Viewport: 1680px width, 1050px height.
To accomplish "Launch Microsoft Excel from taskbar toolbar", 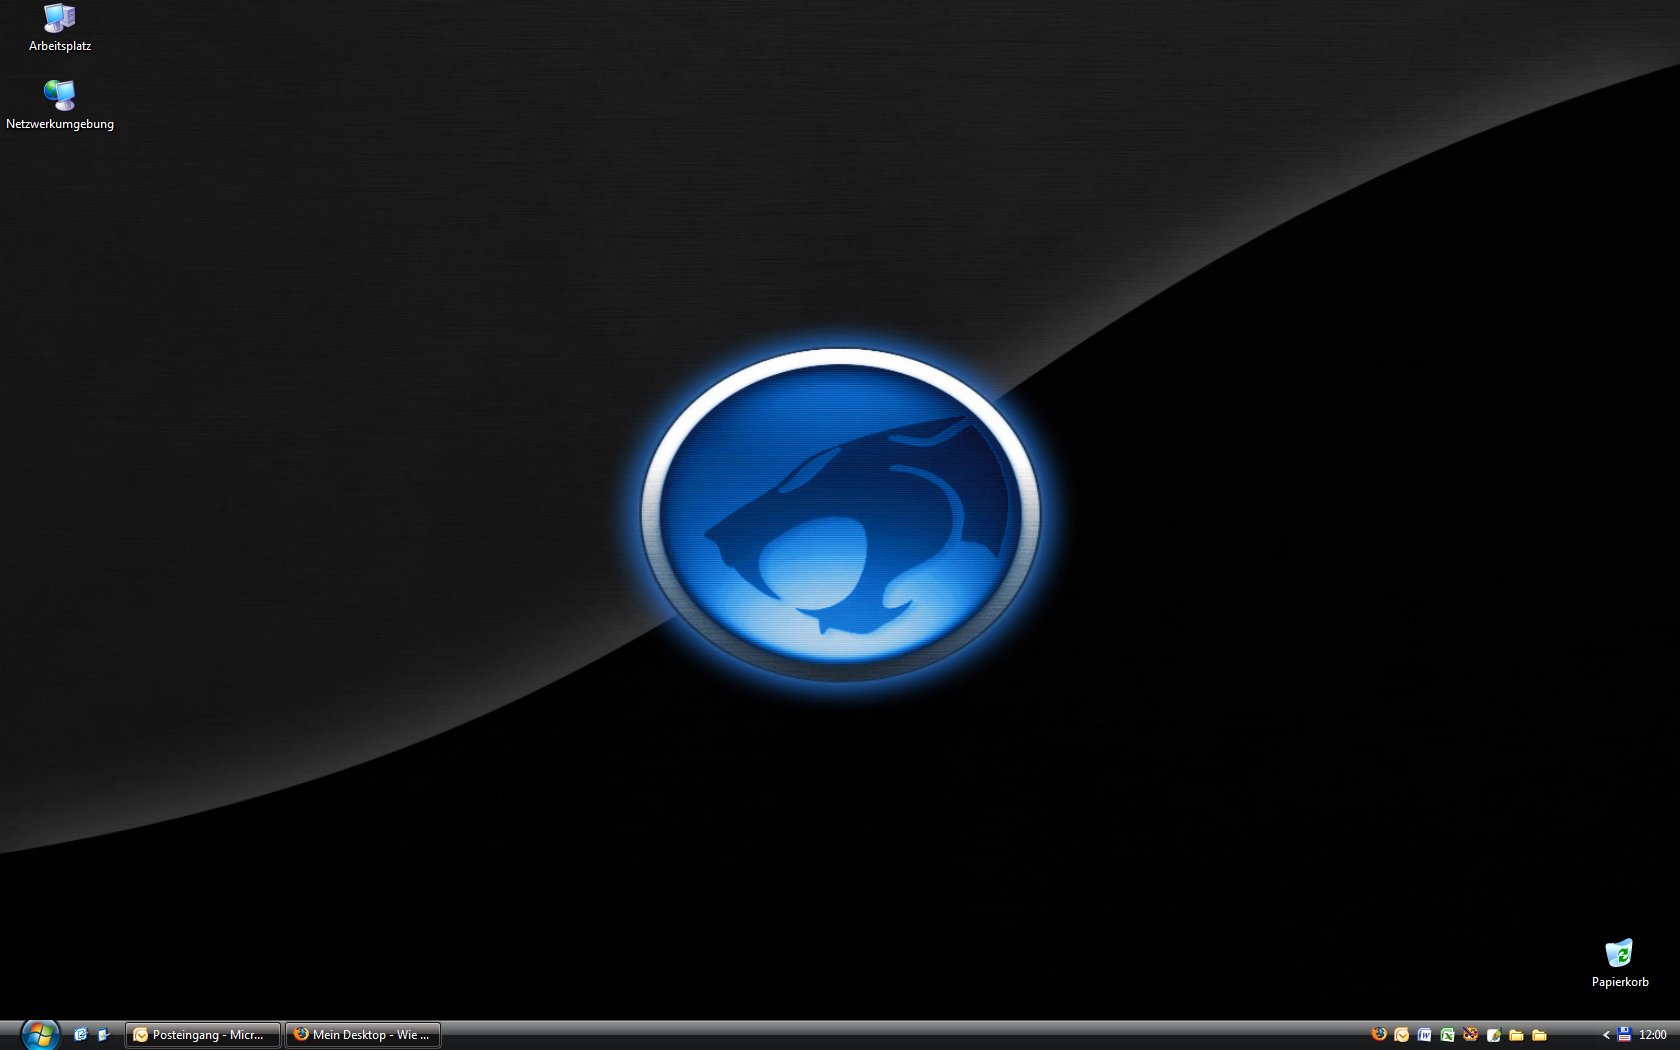I will pos(1448,1035).
